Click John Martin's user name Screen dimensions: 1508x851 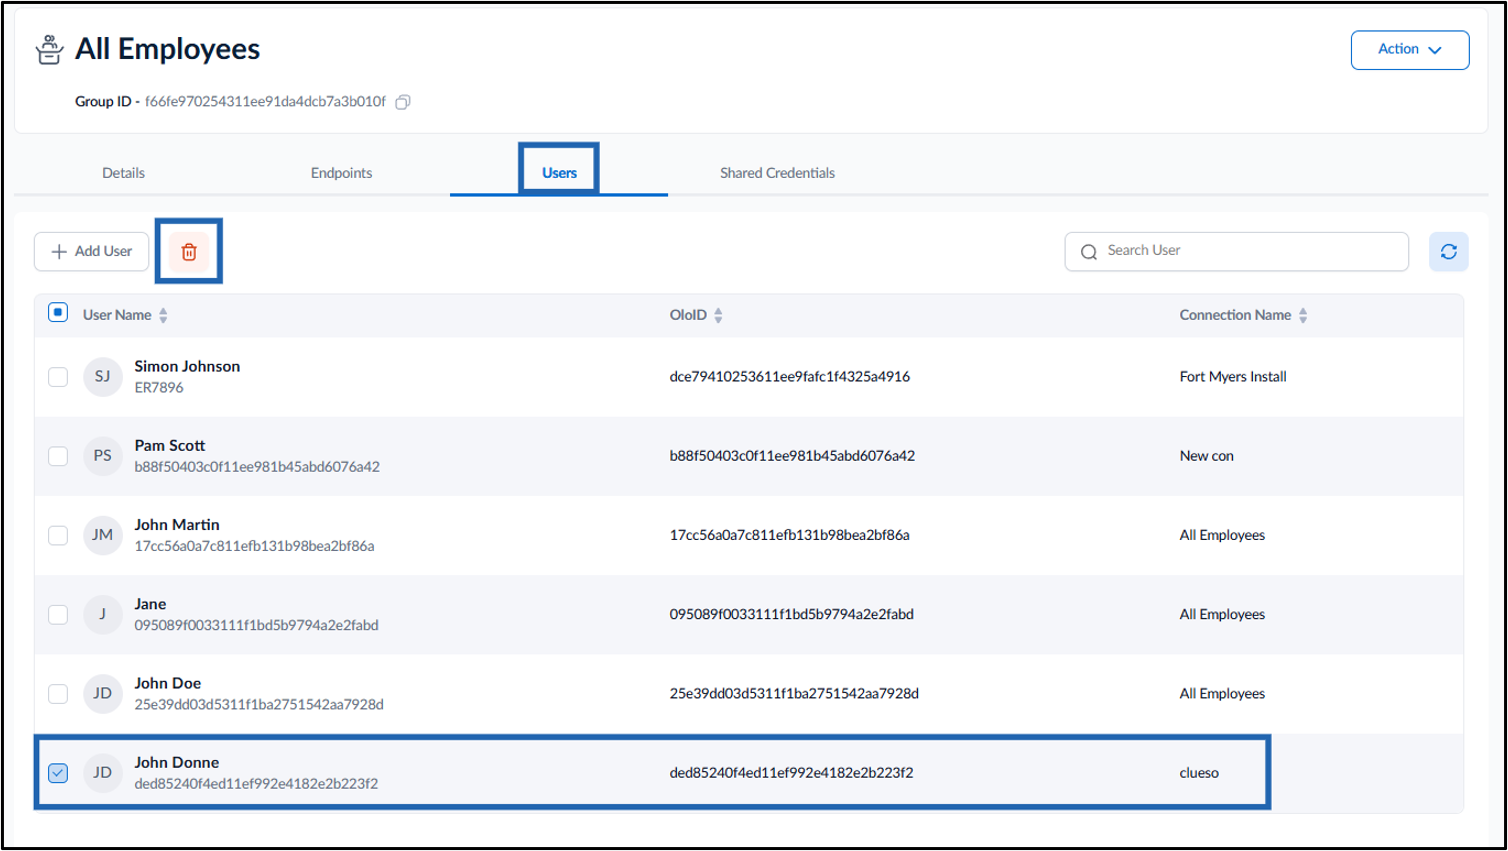click(x=177, y=525)
